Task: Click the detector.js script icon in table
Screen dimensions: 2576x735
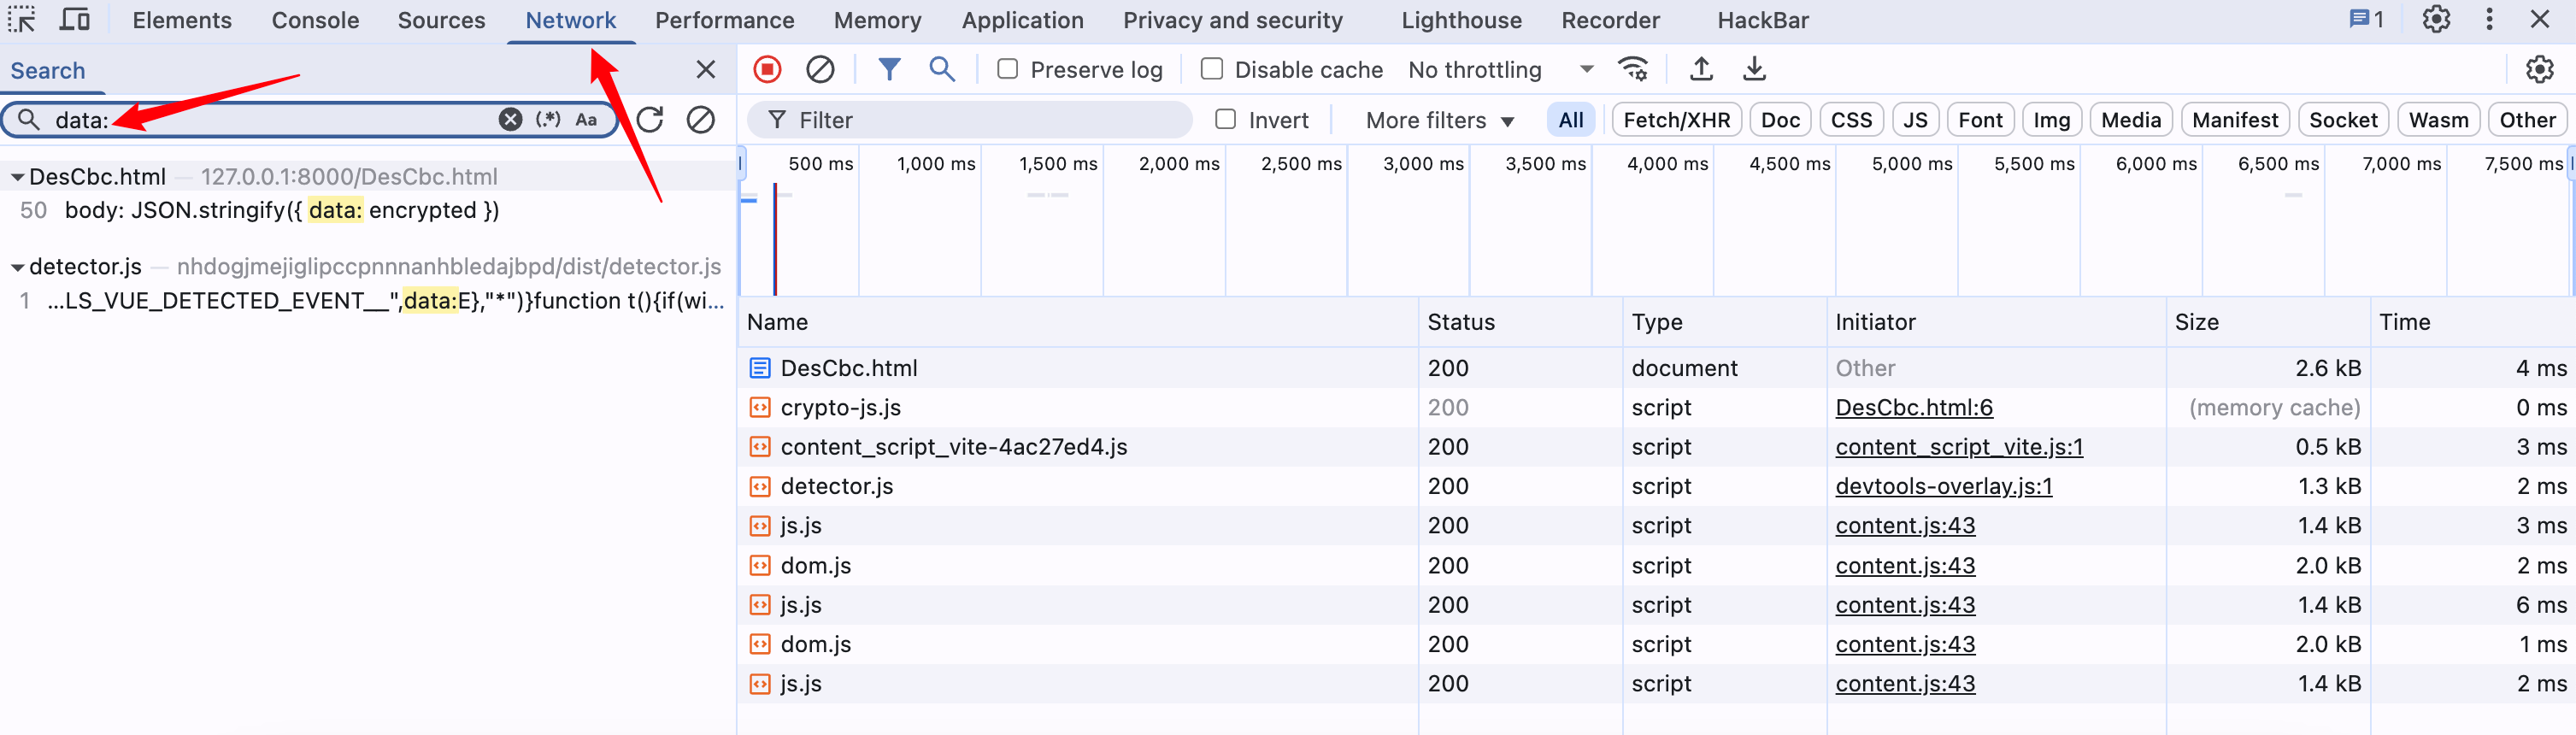Action: tap(760, 487)
